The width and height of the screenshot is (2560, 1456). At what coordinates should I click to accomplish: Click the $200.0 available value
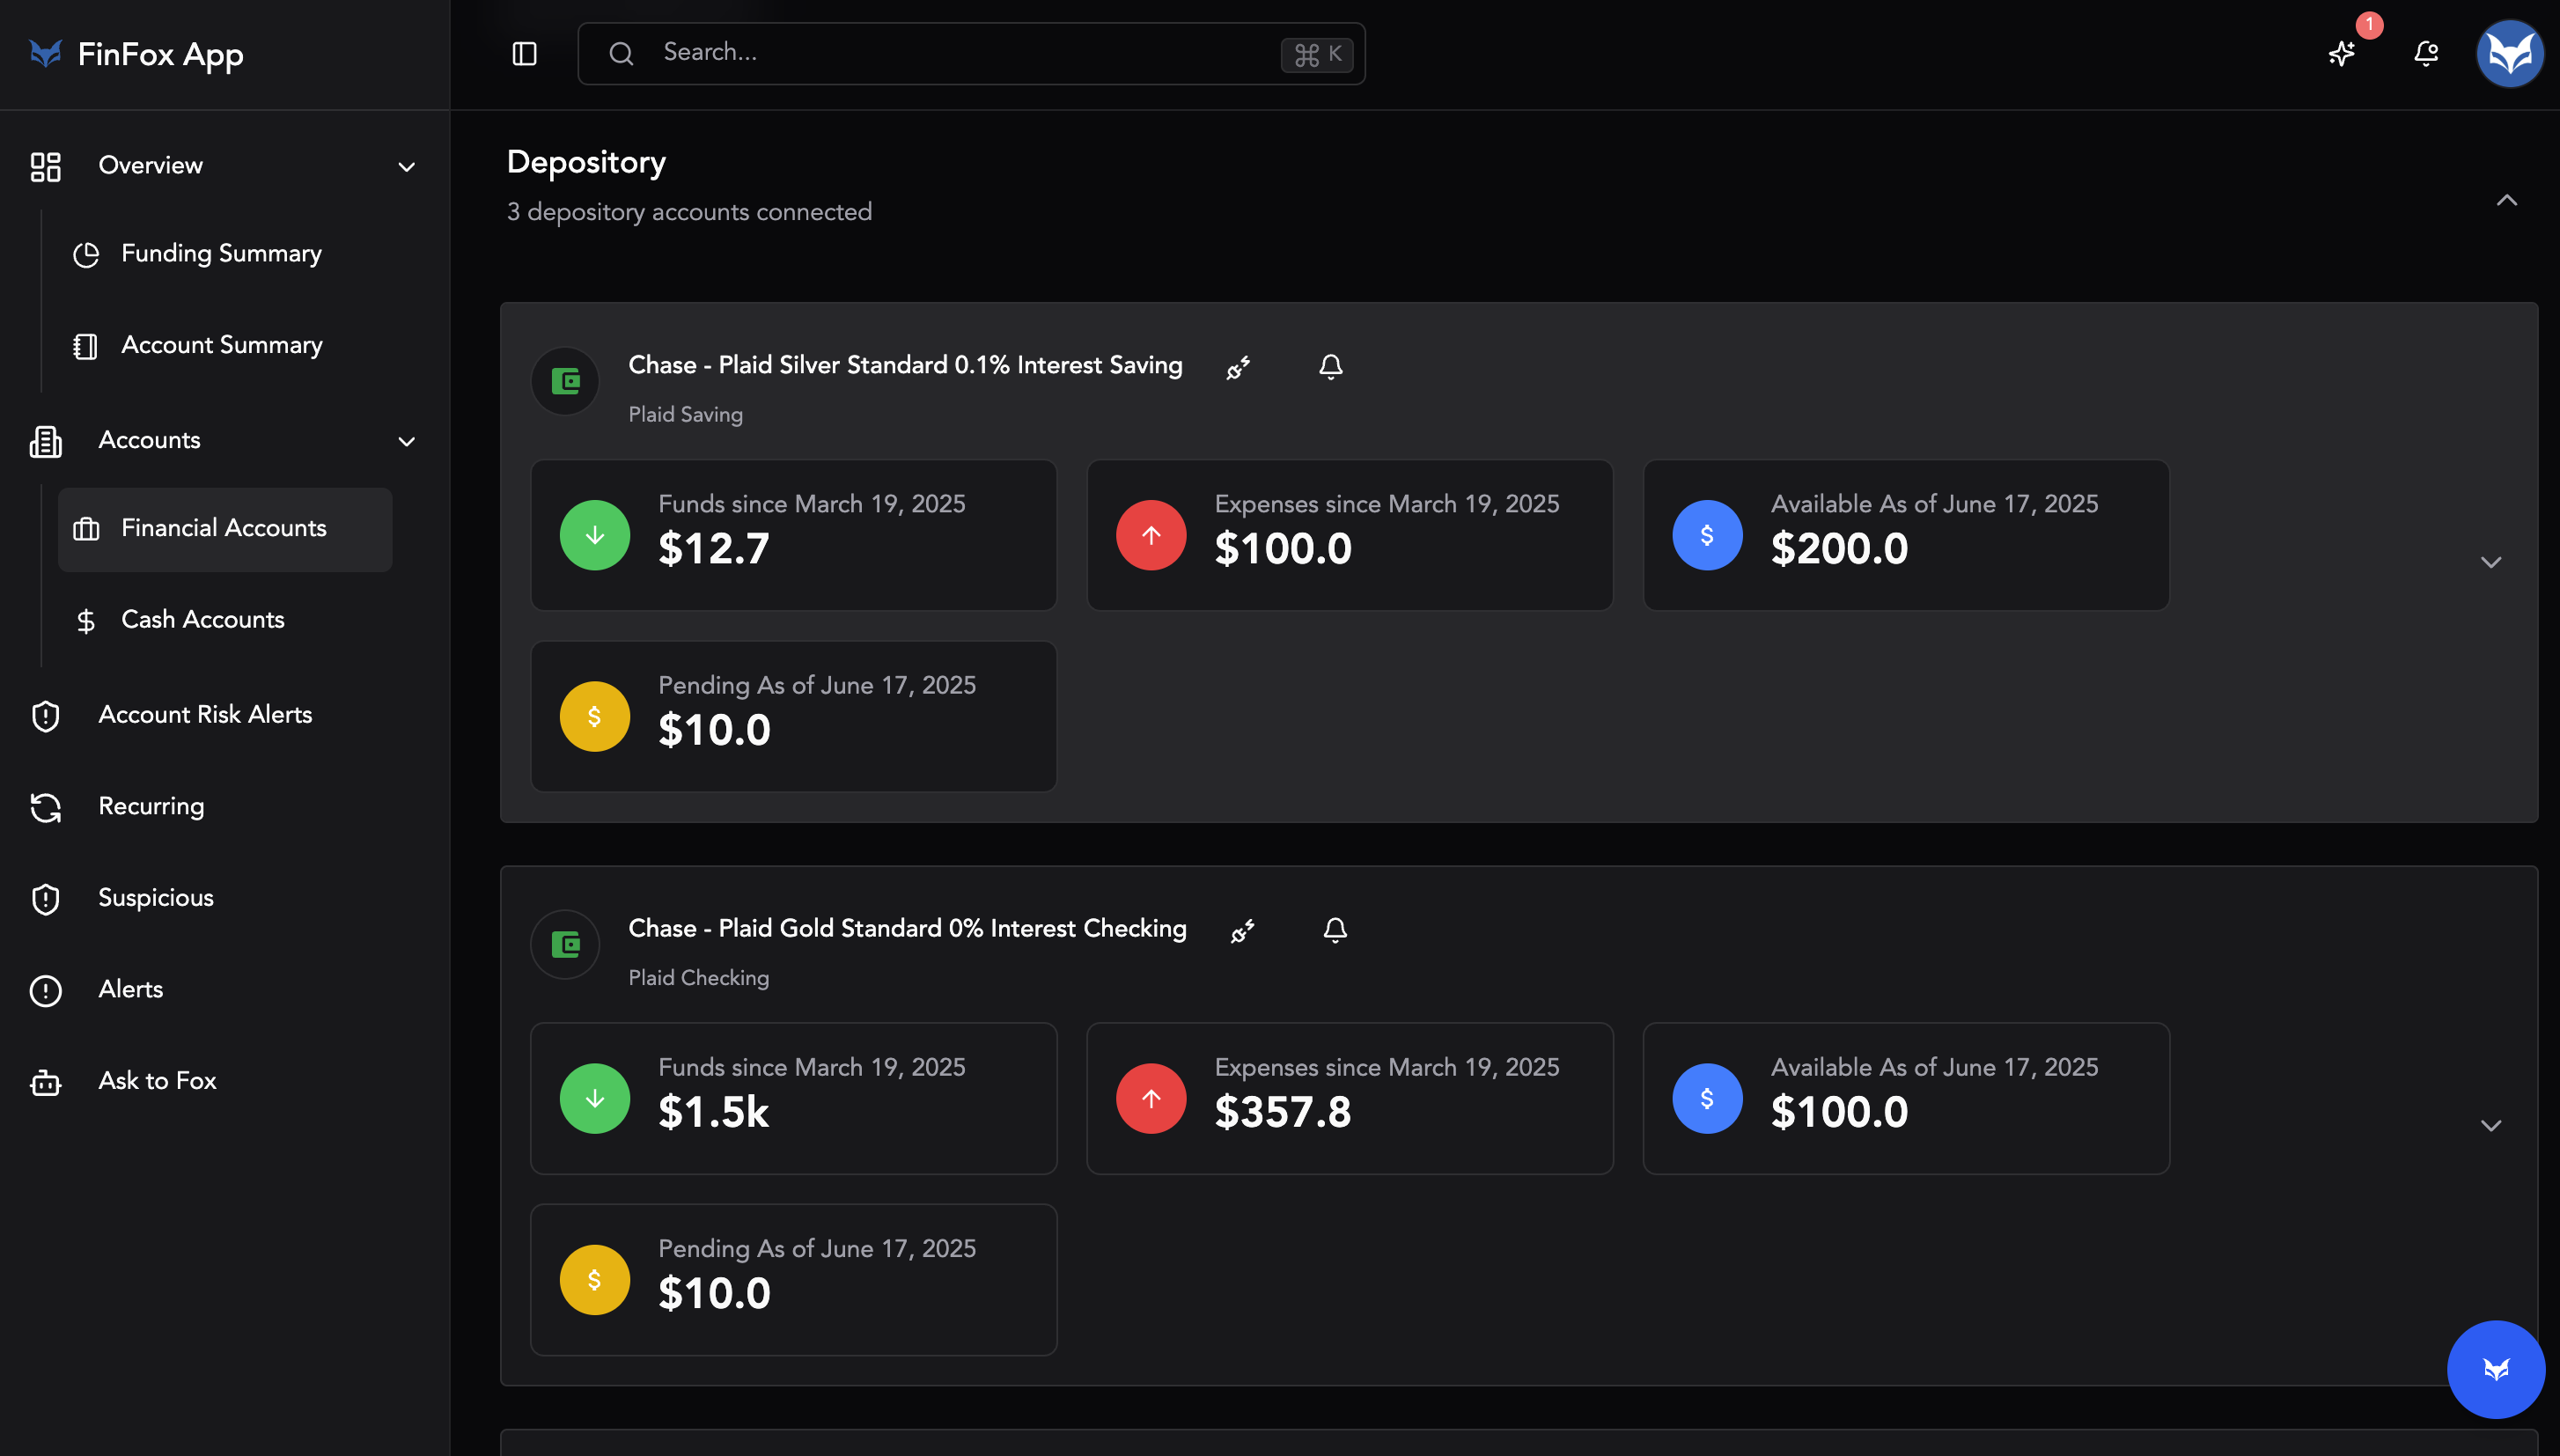click(x=1839, y=549)
